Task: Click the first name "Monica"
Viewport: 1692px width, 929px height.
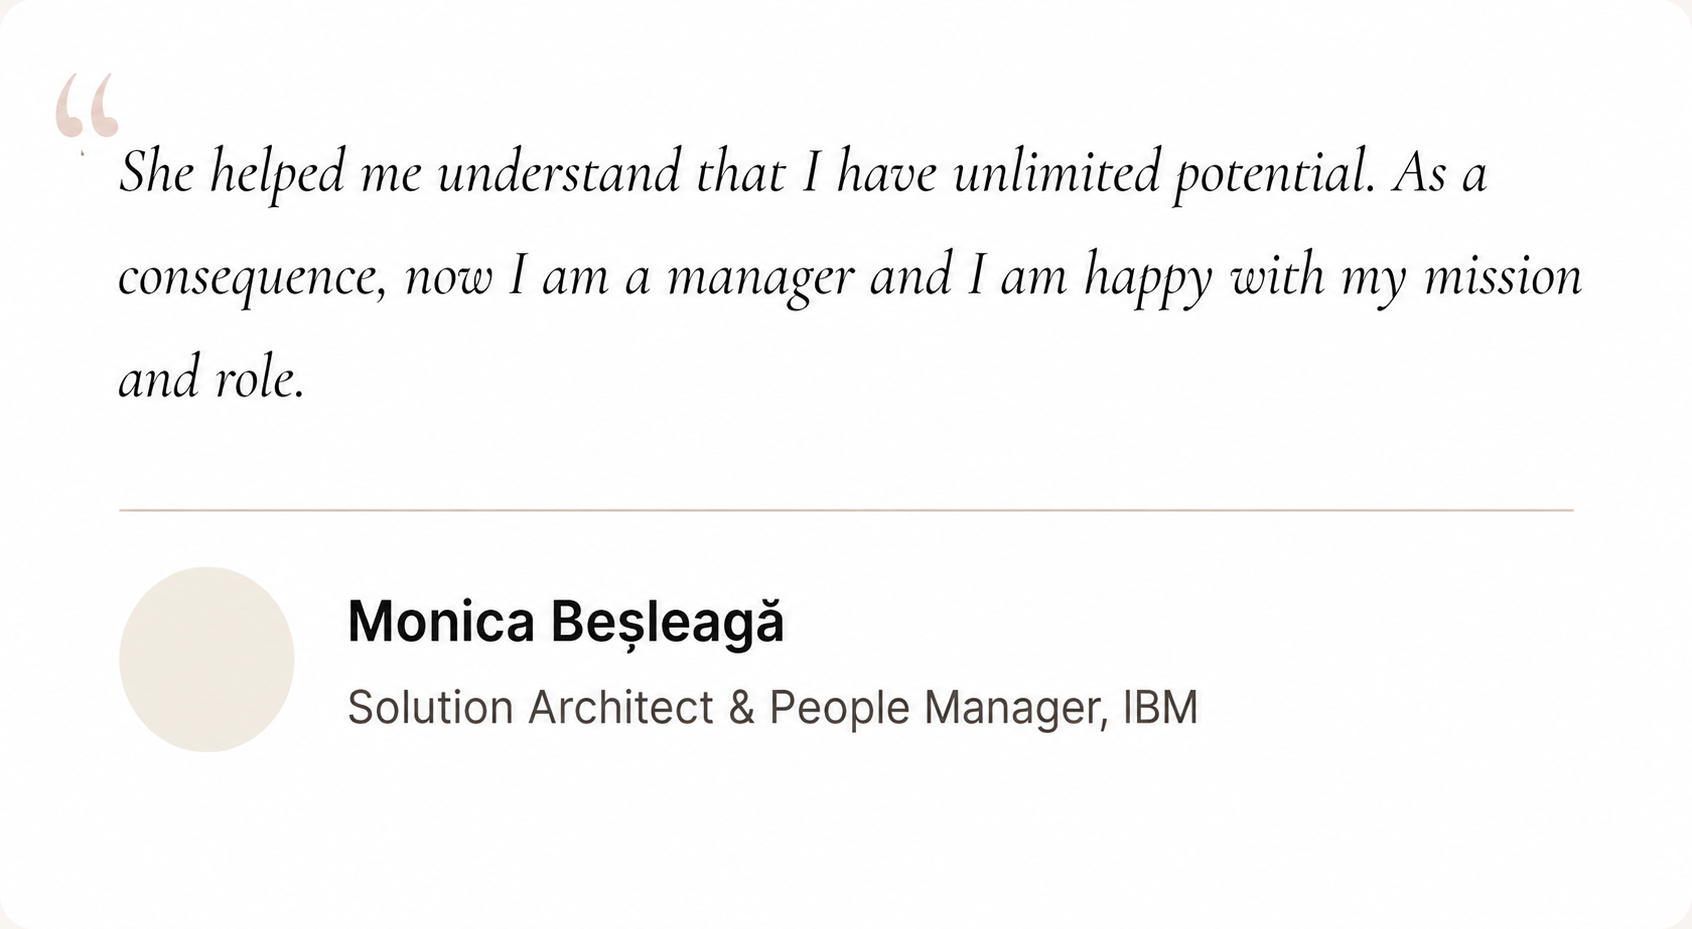Action: 441,621
